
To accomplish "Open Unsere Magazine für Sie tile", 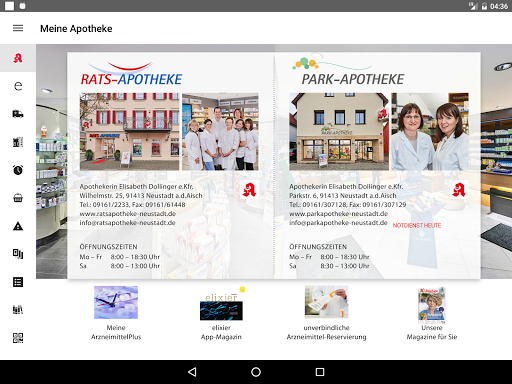I will pyautogui.click(x=432, y=313).
